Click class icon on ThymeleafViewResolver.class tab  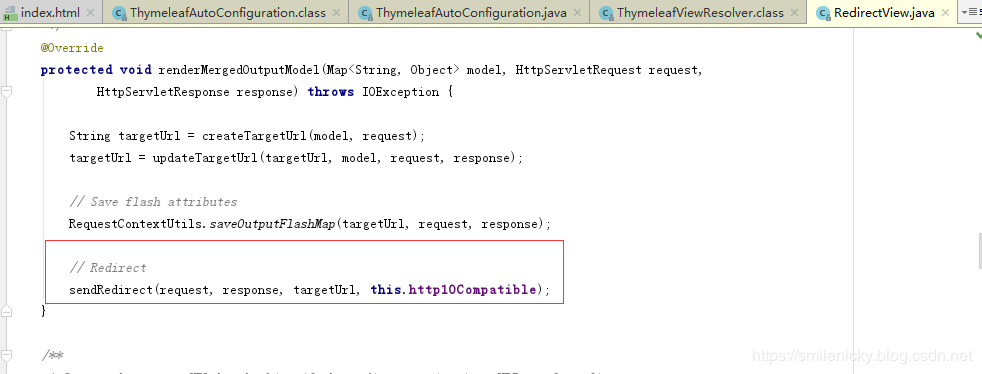(606, 13)
